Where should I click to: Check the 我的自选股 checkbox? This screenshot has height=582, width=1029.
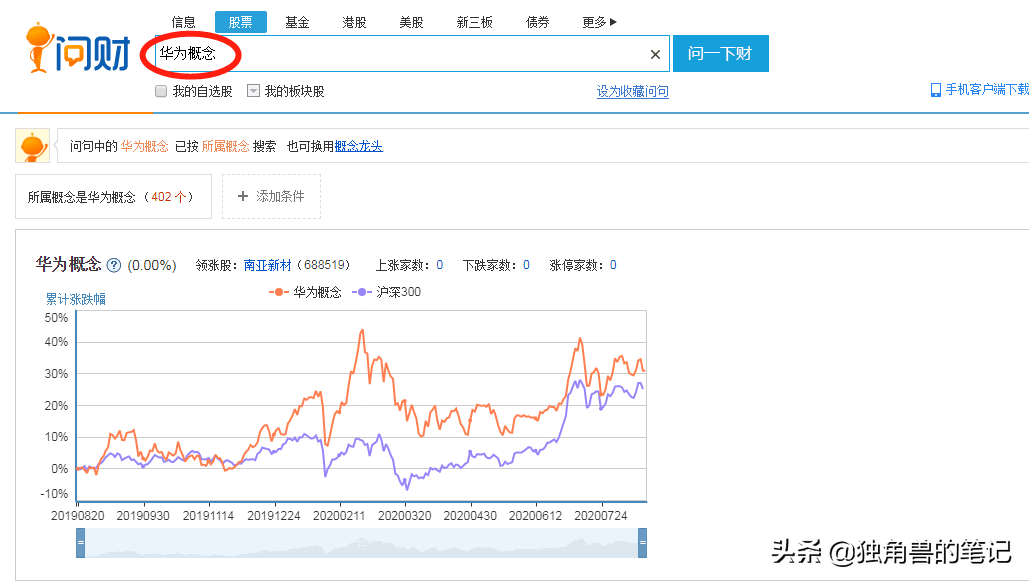click(161, 91)
